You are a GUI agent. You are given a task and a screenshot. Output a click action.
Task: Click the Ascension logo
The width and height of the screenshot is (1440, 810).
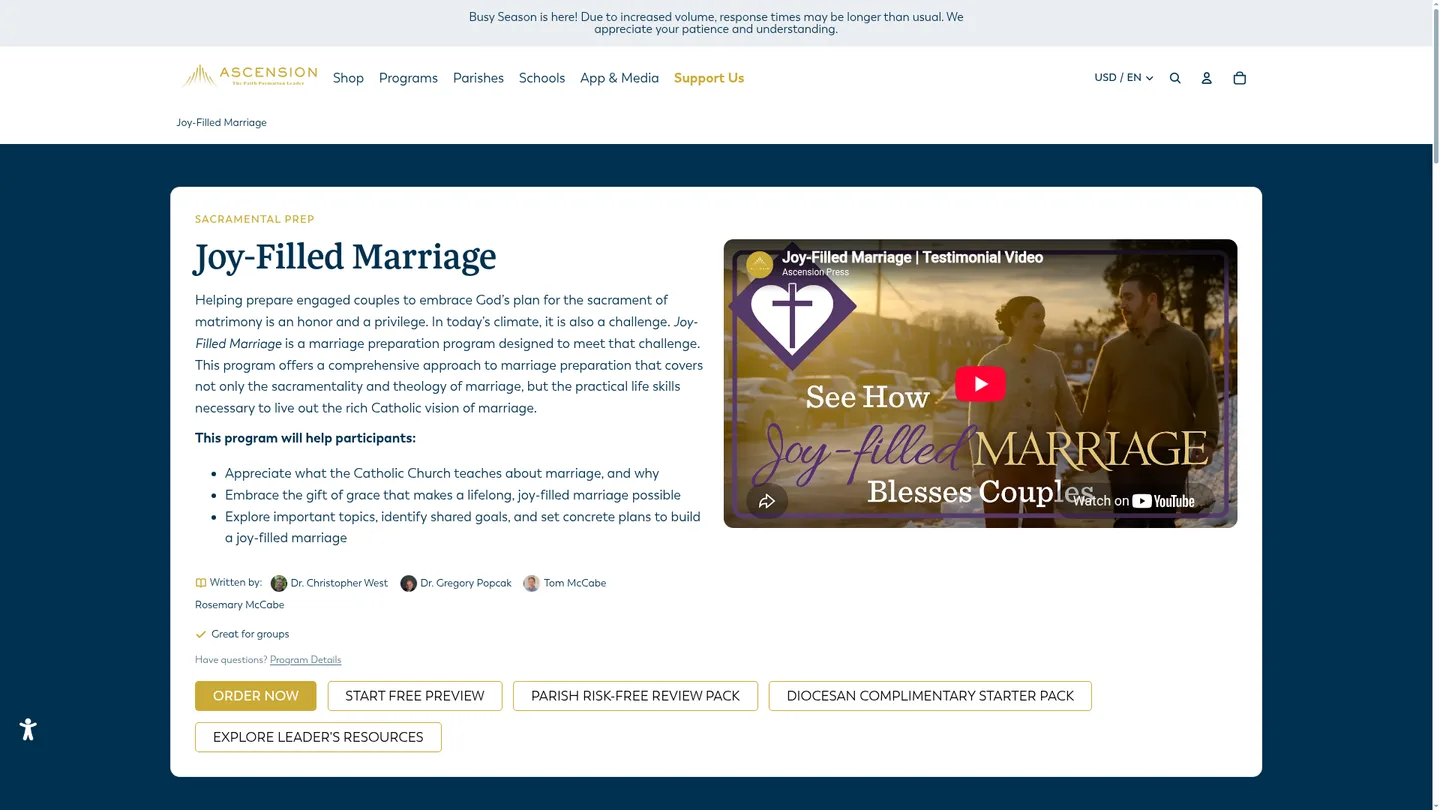click(x=249, y=76)
